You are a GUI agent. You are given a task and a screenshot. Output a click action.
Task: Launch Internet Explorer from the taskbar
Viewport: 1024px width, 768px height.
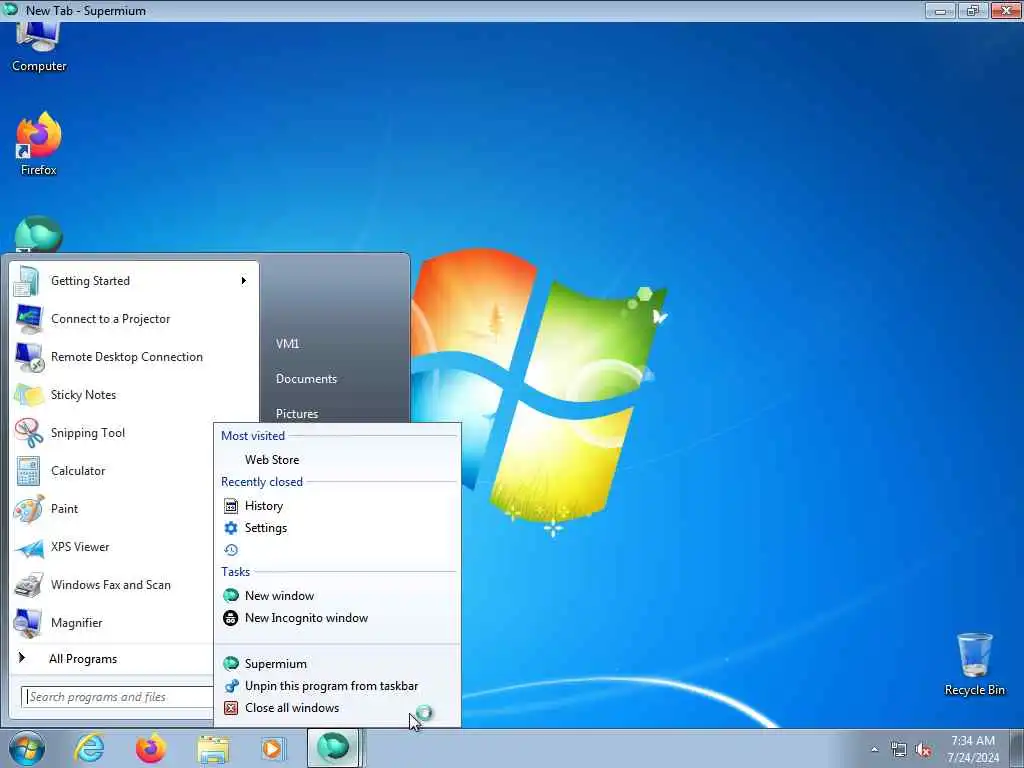89,748
